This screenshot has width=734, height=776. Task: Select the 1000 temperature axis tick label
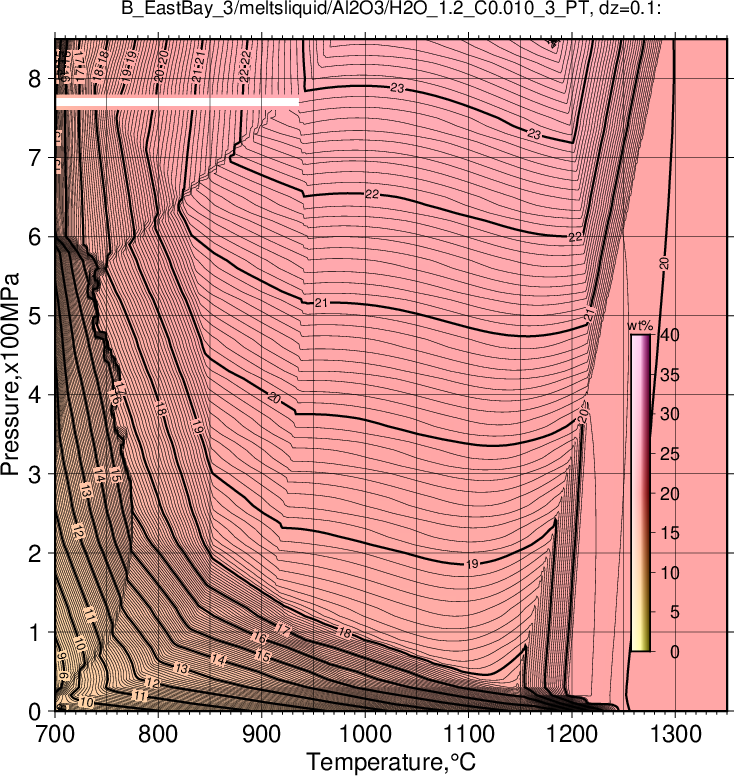[x=365, y=734]
